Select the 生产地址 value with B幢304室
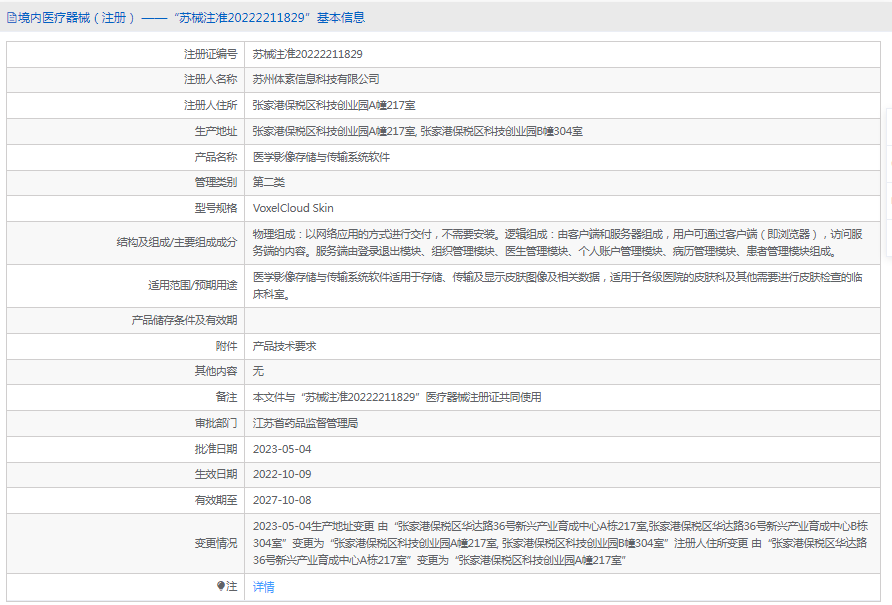892x605 pixels. pos(418,131)
